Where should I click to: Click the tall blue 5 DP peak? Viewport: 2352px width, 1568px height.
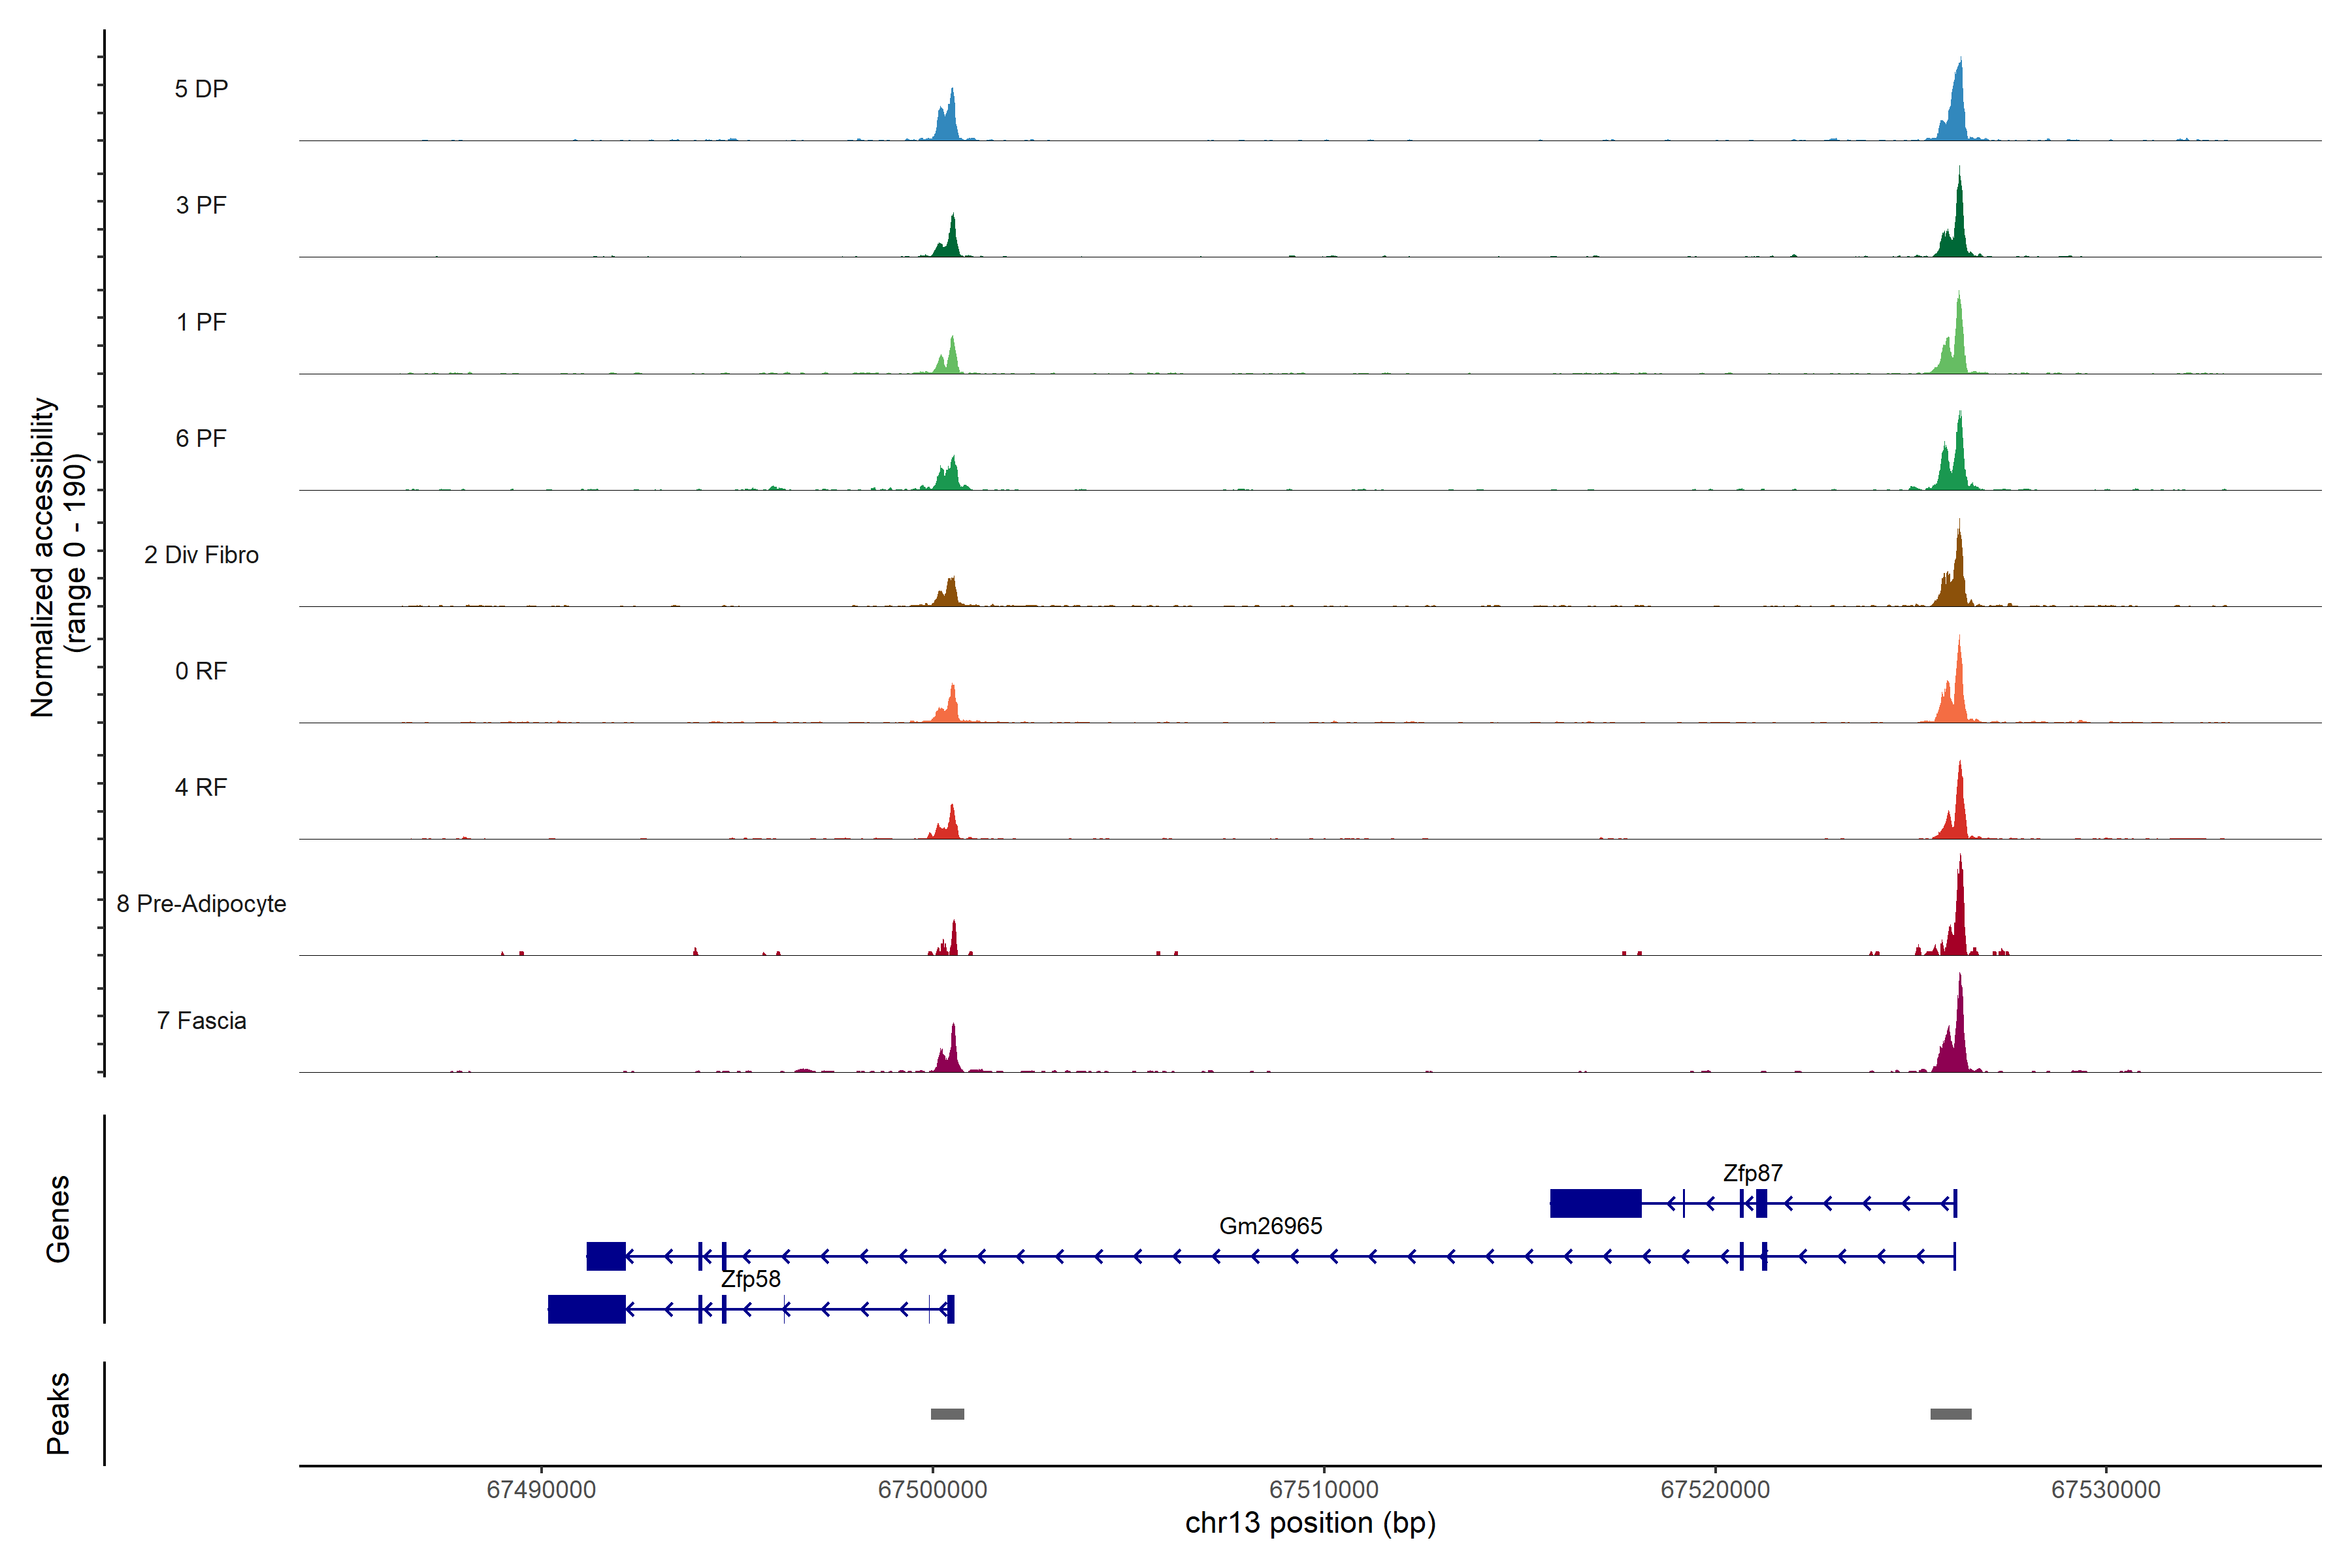tap(1957, 110)
